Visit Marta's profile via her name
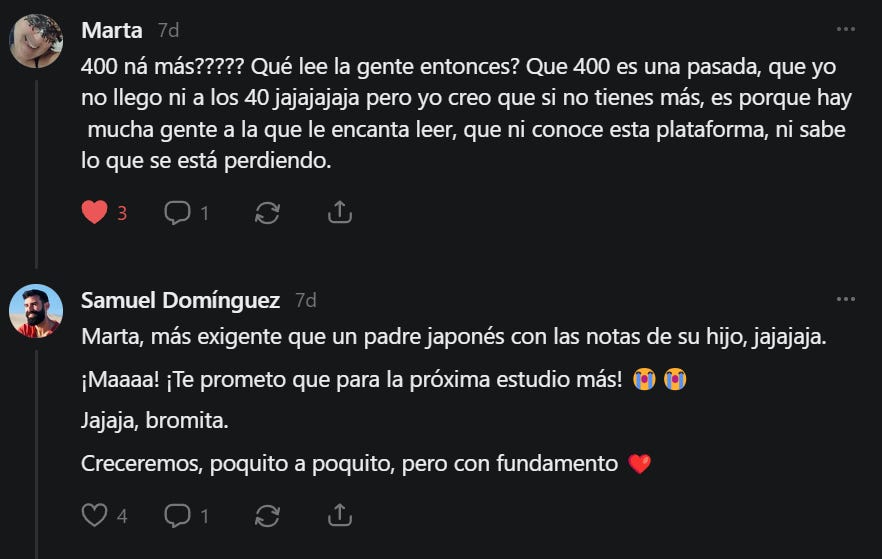The height and width of the screenshot is (559, 882). tap(111, 30)
